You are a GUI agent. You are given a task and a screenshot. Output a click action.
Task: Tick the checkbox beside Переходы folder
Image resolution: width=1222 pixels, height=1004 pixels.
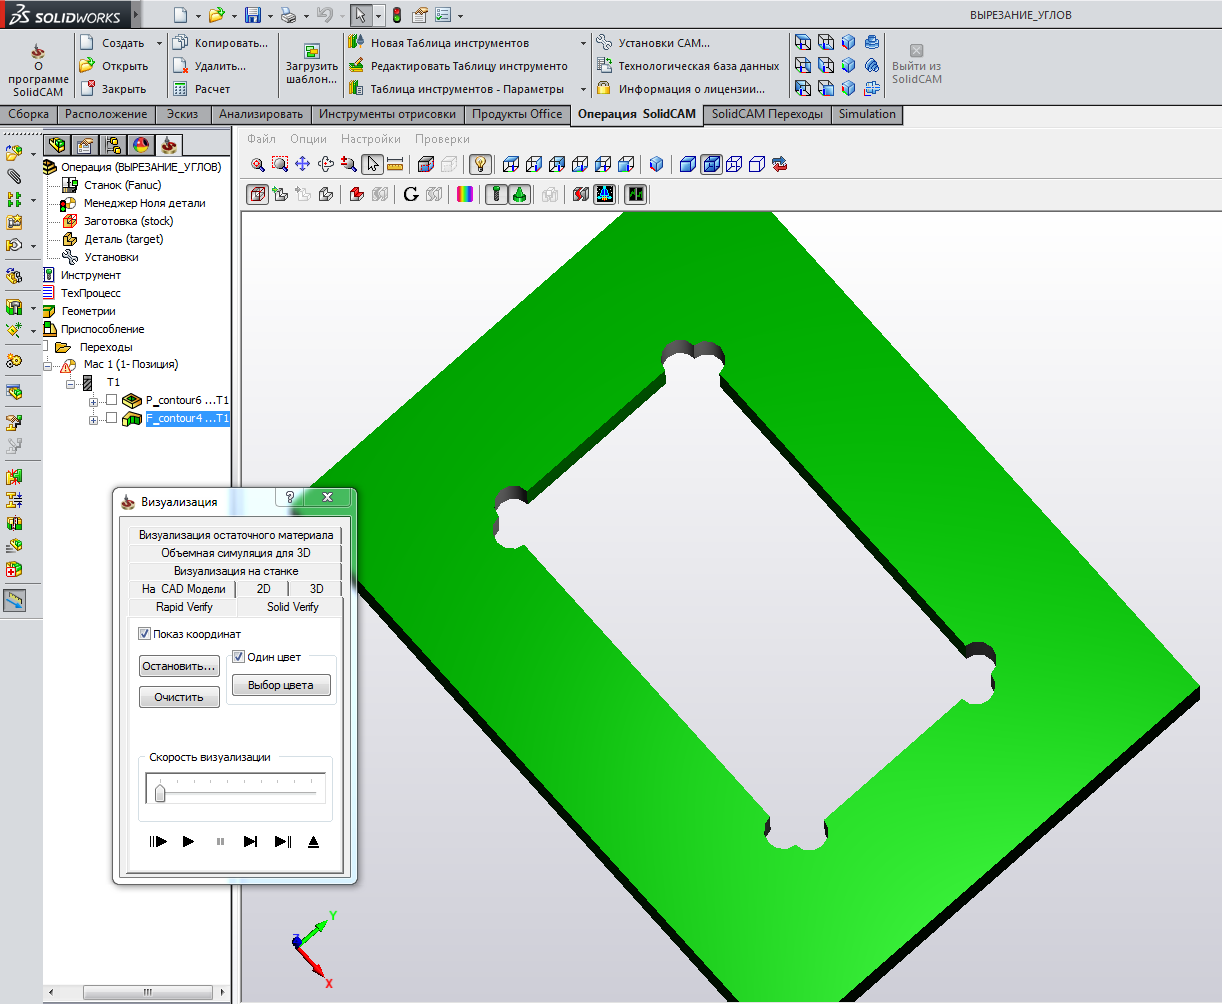(x=46, y=346)
